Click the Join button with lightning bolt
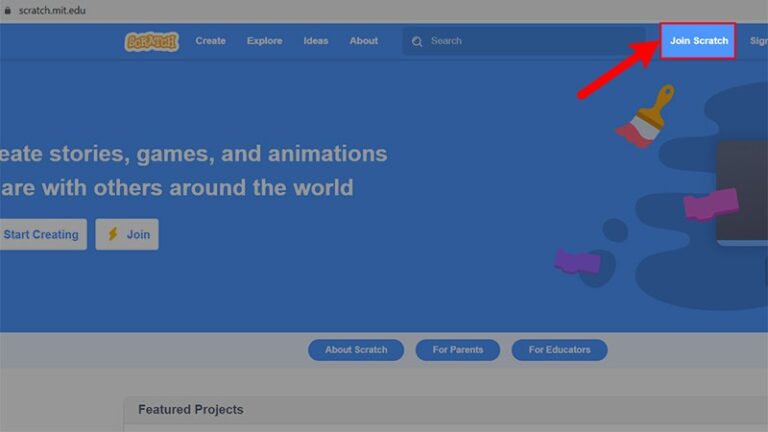 127,234
